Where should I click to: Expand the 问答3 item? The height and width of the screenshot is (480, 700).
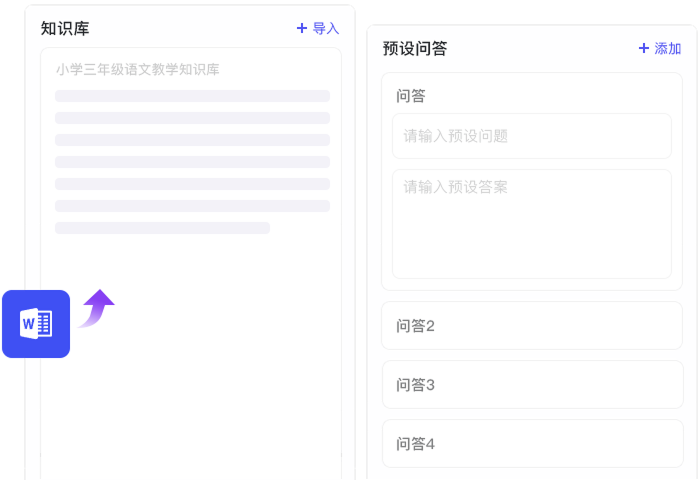click(x=531, y=385)
